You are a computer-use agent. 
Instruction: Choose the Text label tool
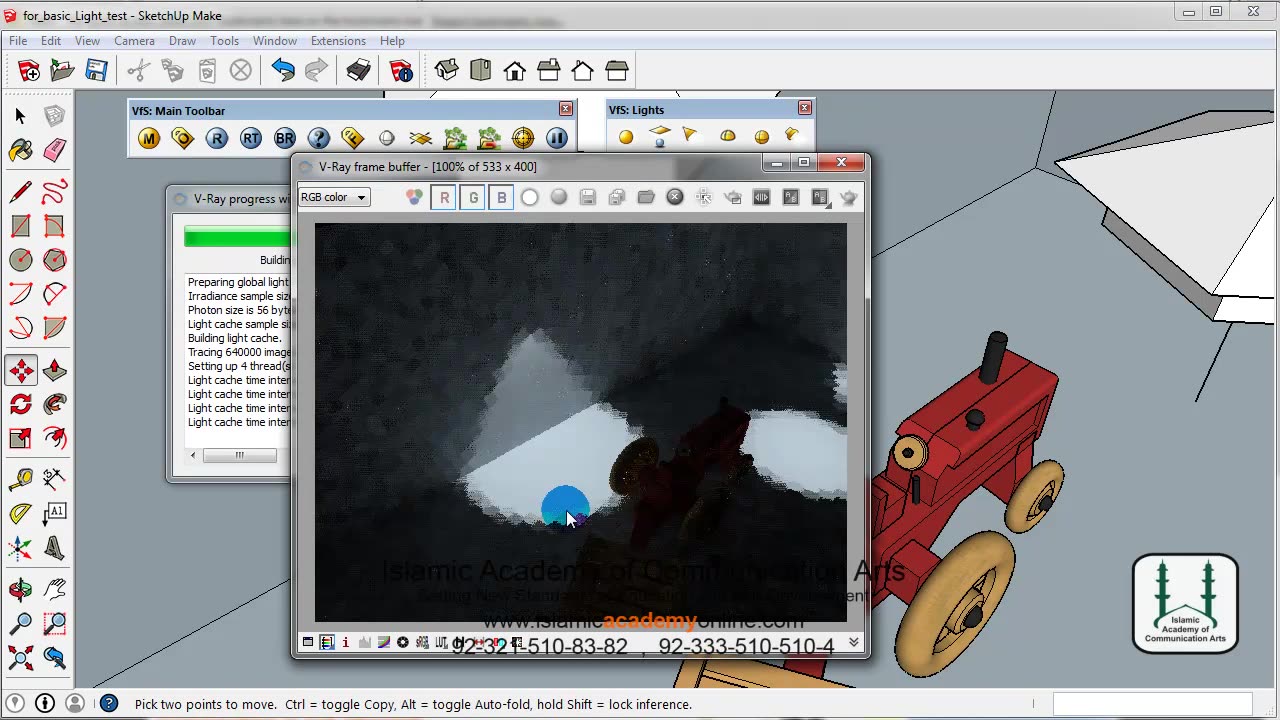pyautogui.click(x=55, y=514)
